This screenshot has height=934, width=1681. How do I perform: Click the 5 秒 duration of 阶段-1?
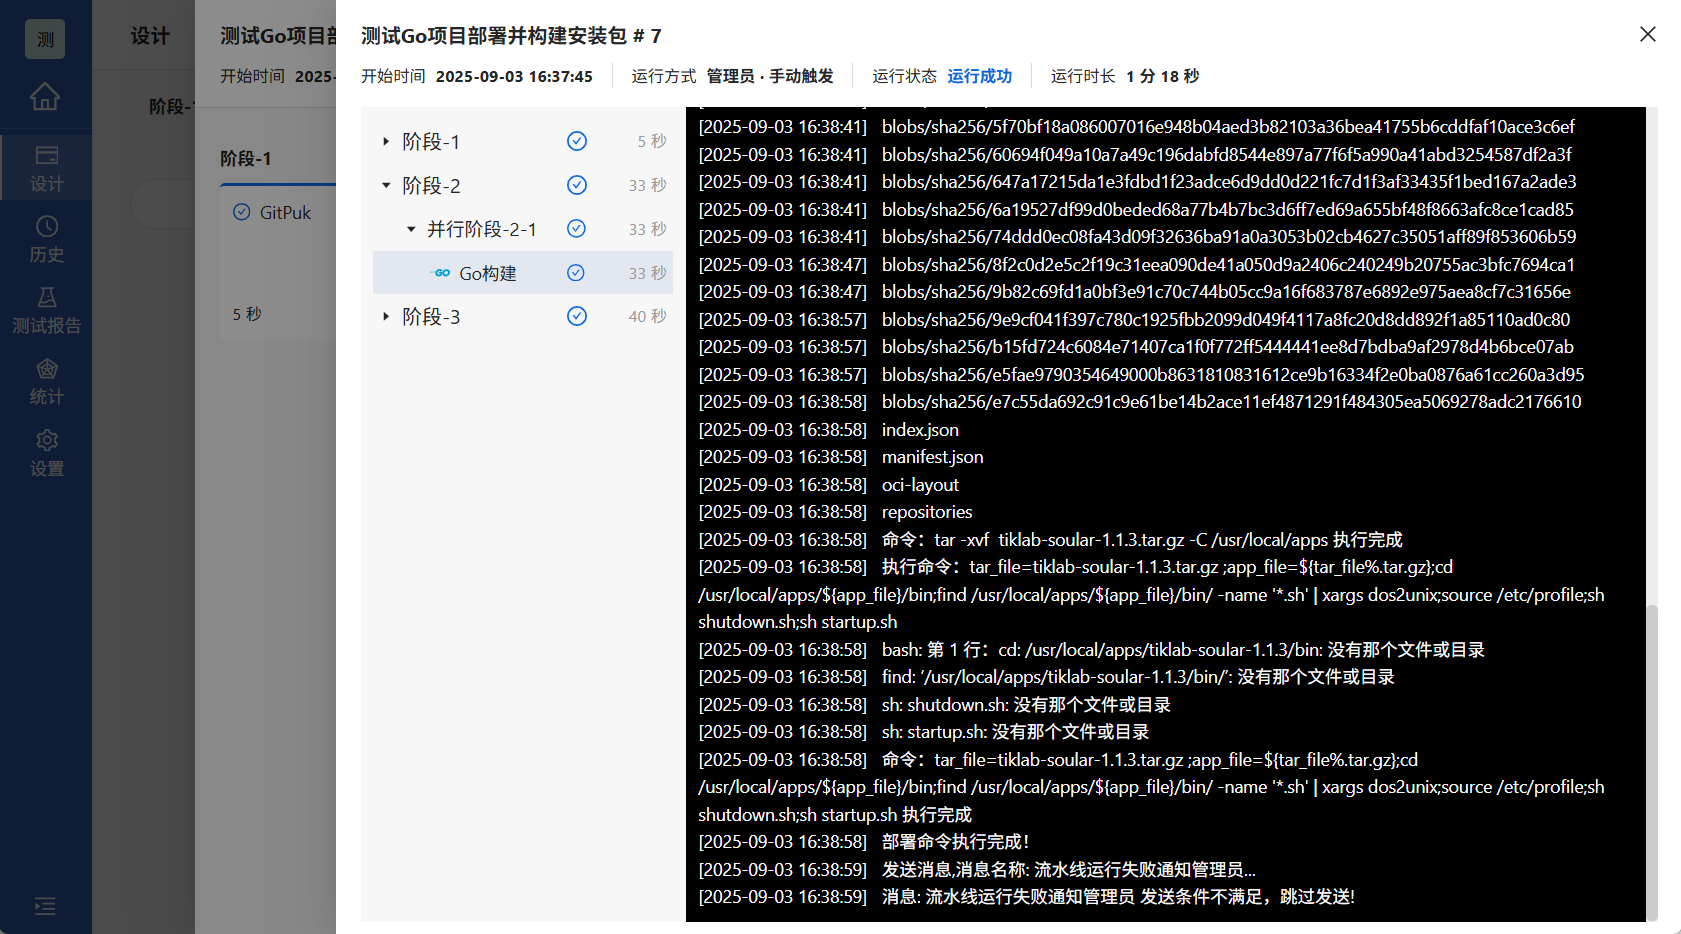click(652, 142)
